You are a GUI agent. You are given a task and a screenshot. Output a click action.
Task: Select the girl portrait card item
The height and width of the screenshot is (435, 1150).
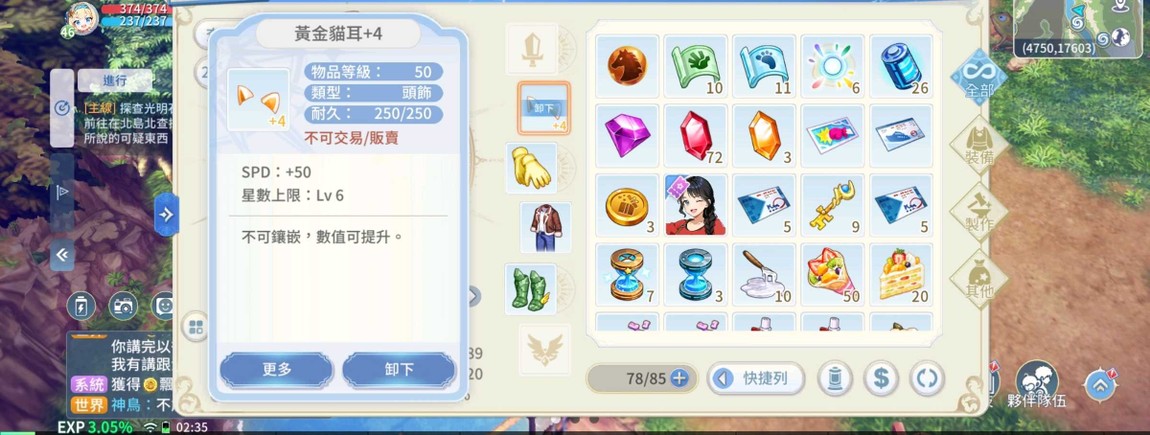coord(695,205)
